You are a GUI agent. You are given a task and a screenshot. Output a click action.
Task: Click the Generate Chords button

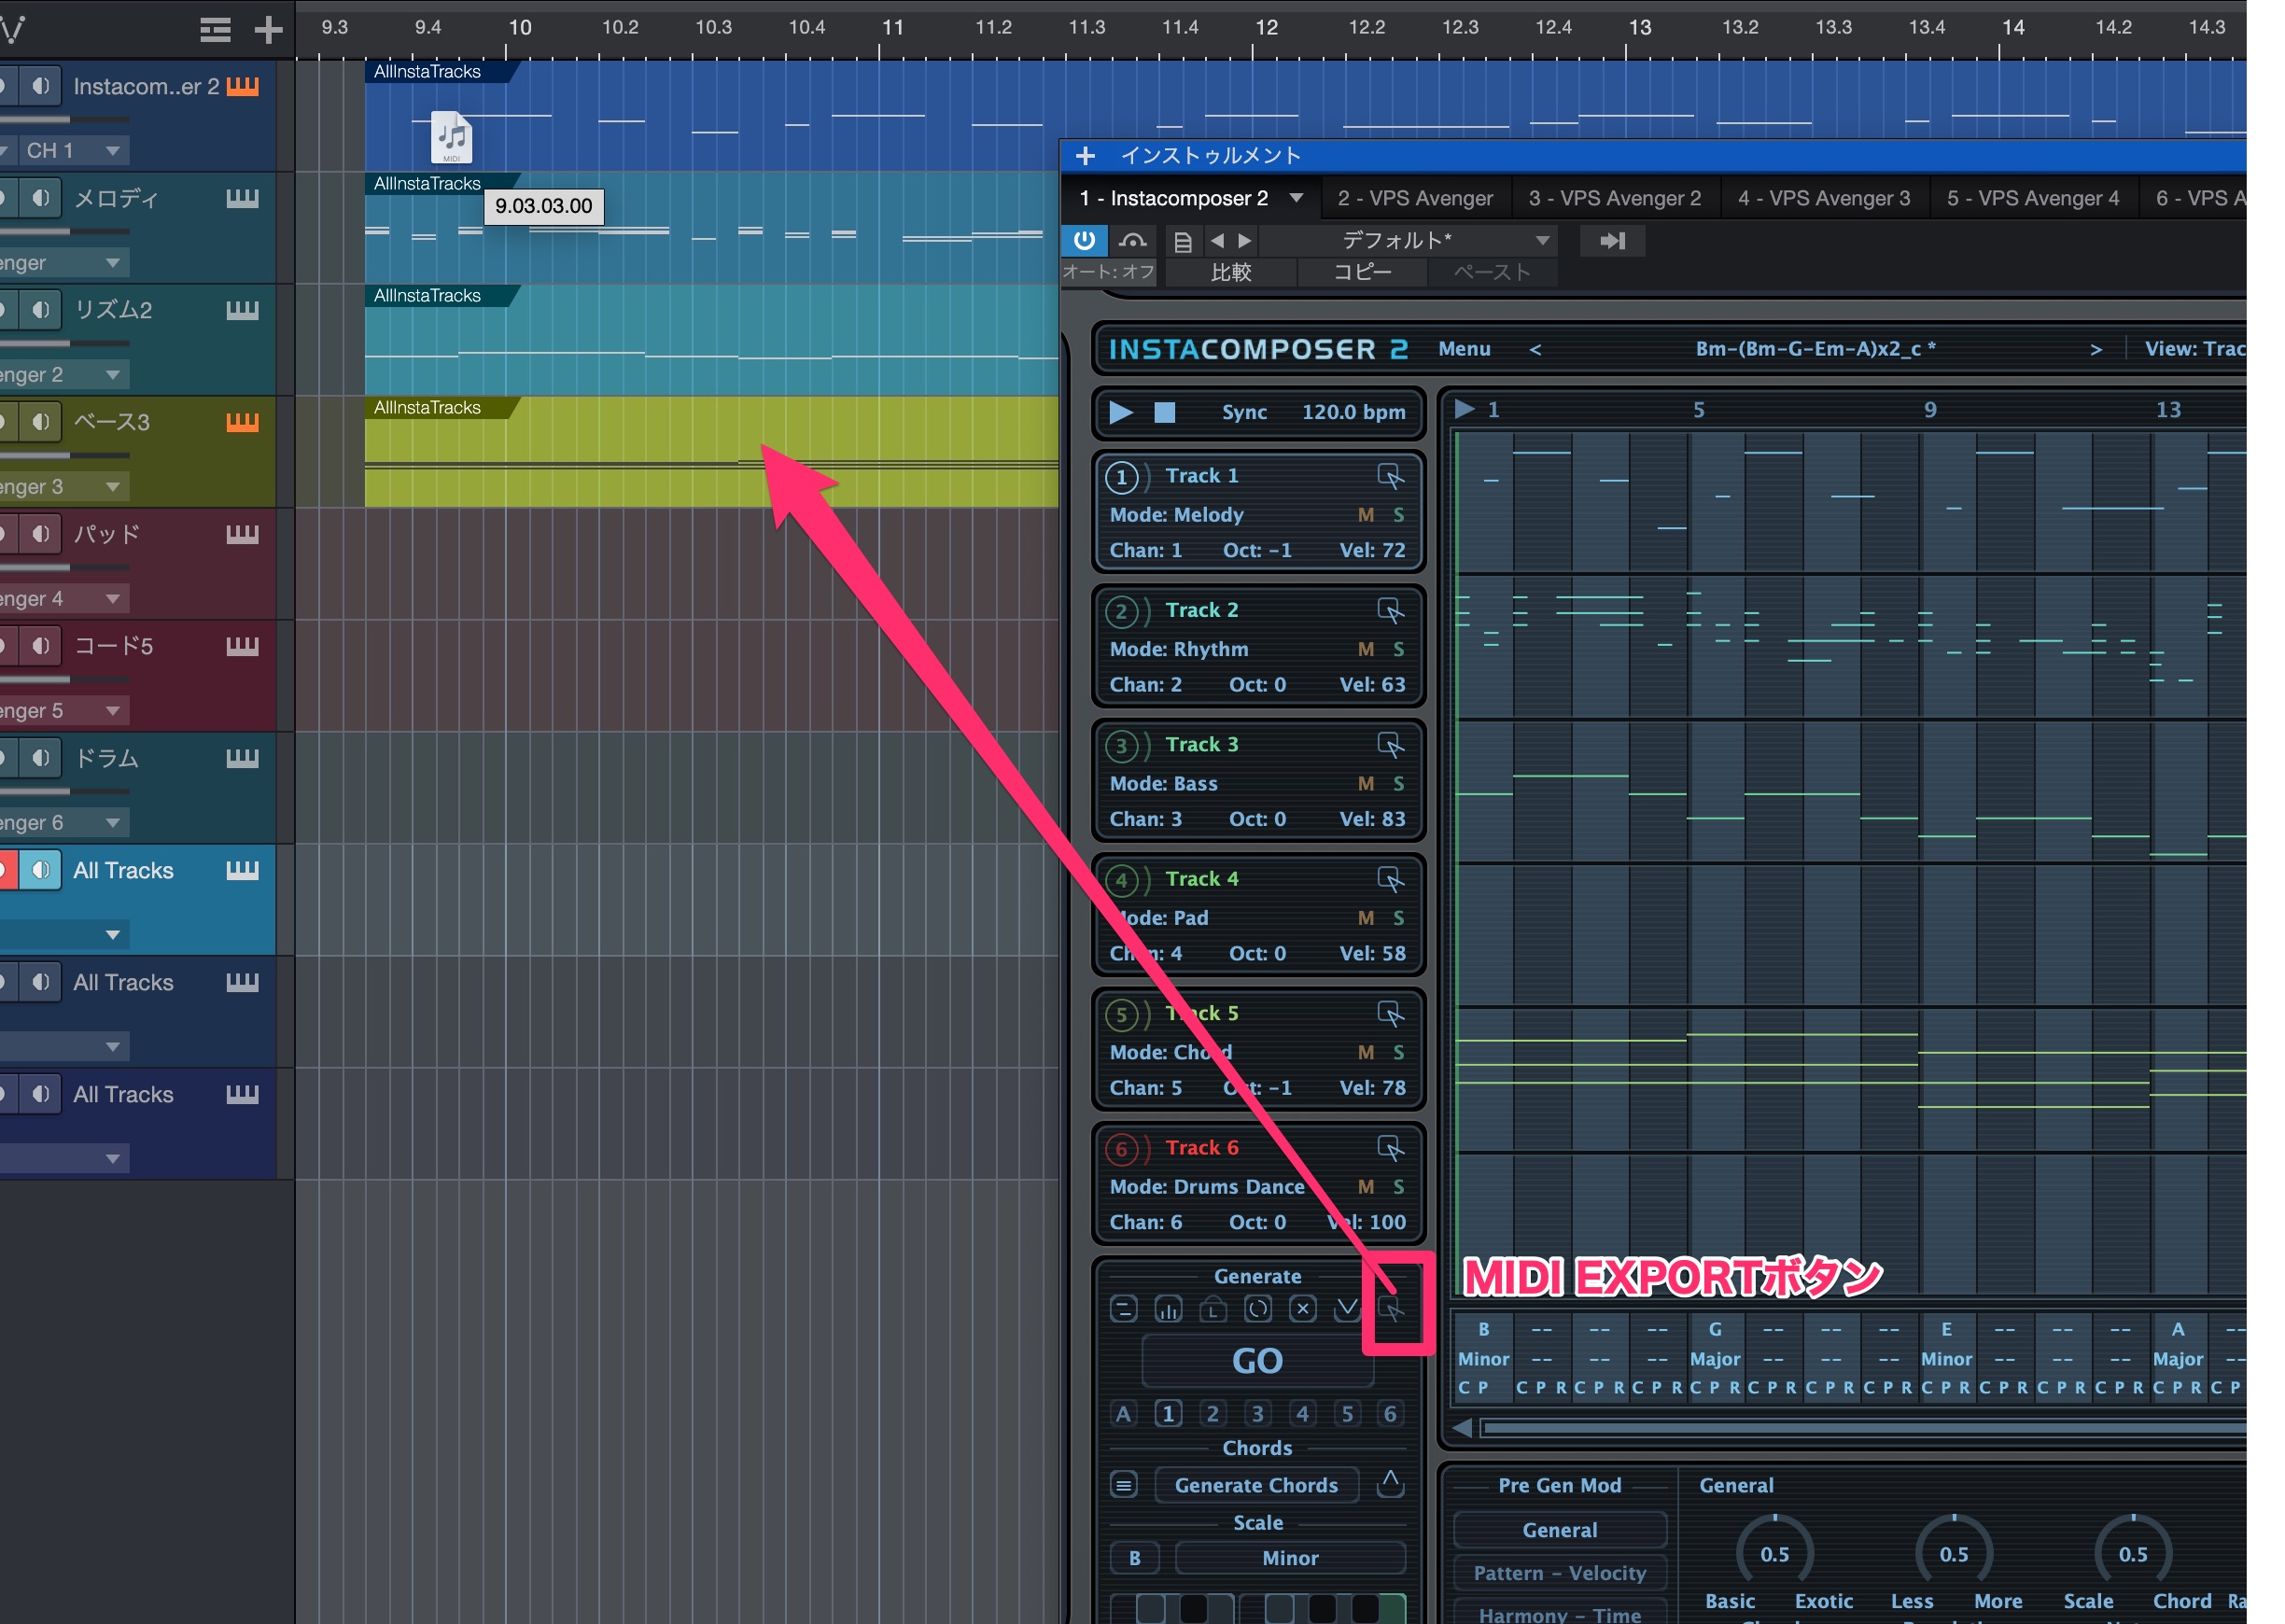(1256, 1485)
